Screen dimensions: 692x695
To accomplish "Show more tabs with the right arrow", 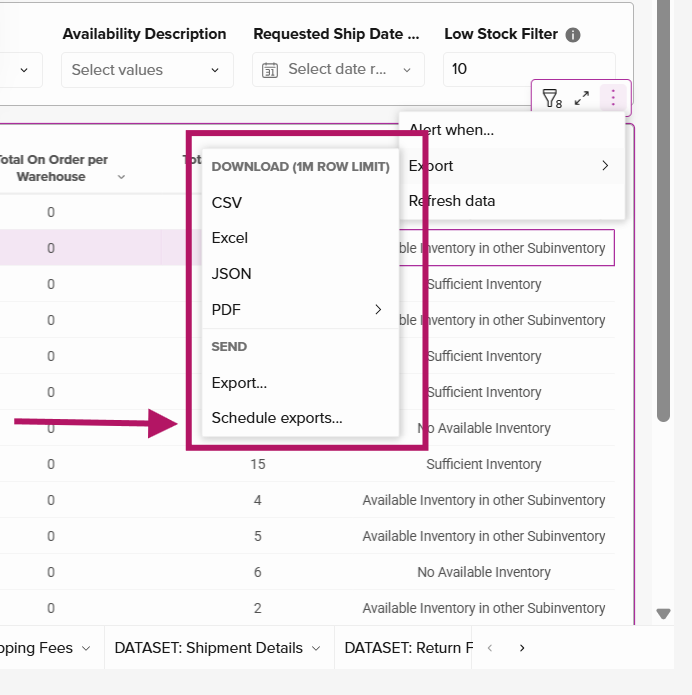I will [x=522, y=648].
